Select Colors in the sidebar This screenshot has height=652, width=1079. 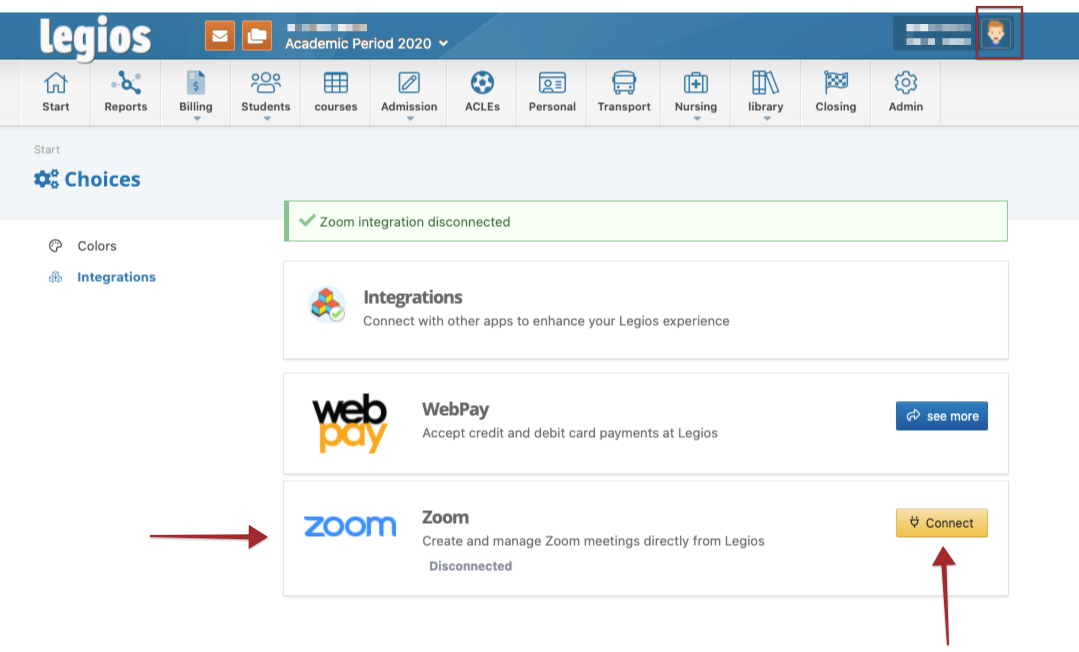point(97,246)
